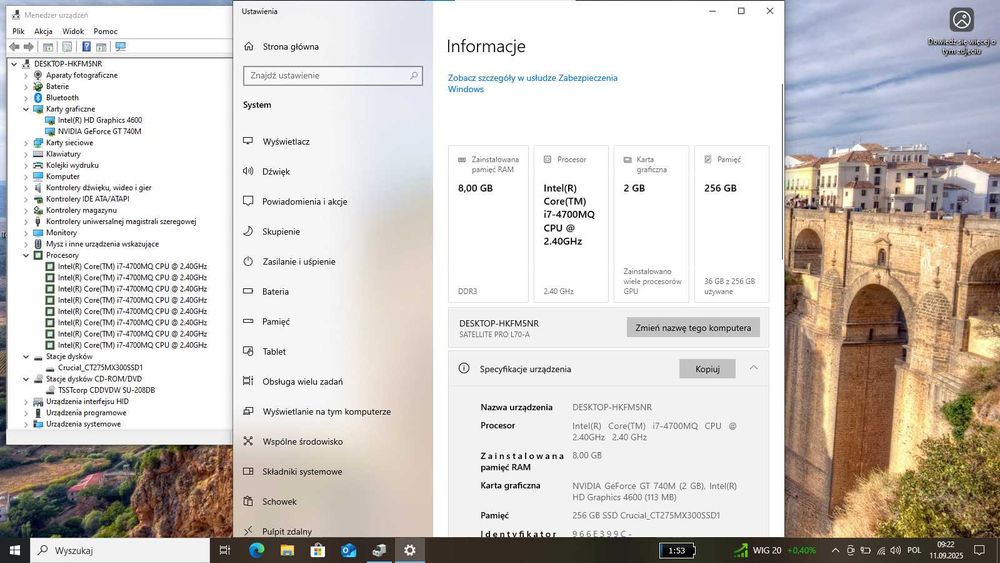Open the Pomoc menu
Screen dimensions: 1000x563
(105, 31)
